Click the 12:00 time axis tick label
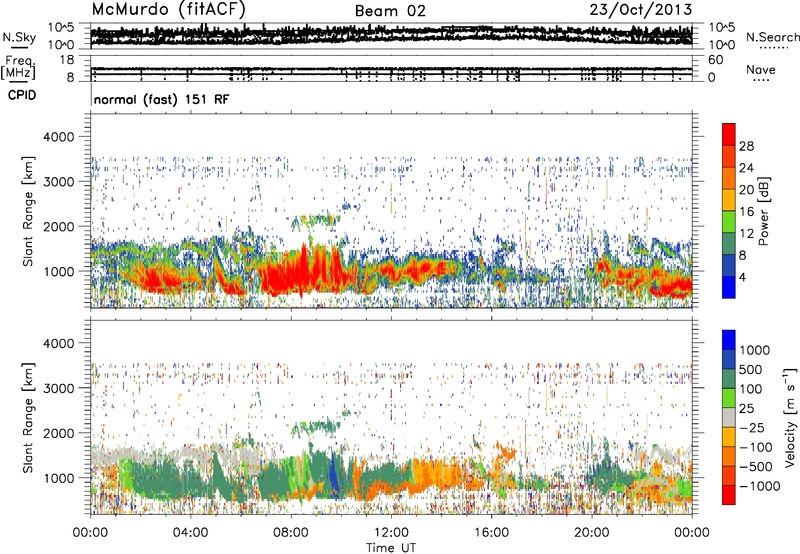The height and width of the screenshot is (554, 800). coord(391,533)
